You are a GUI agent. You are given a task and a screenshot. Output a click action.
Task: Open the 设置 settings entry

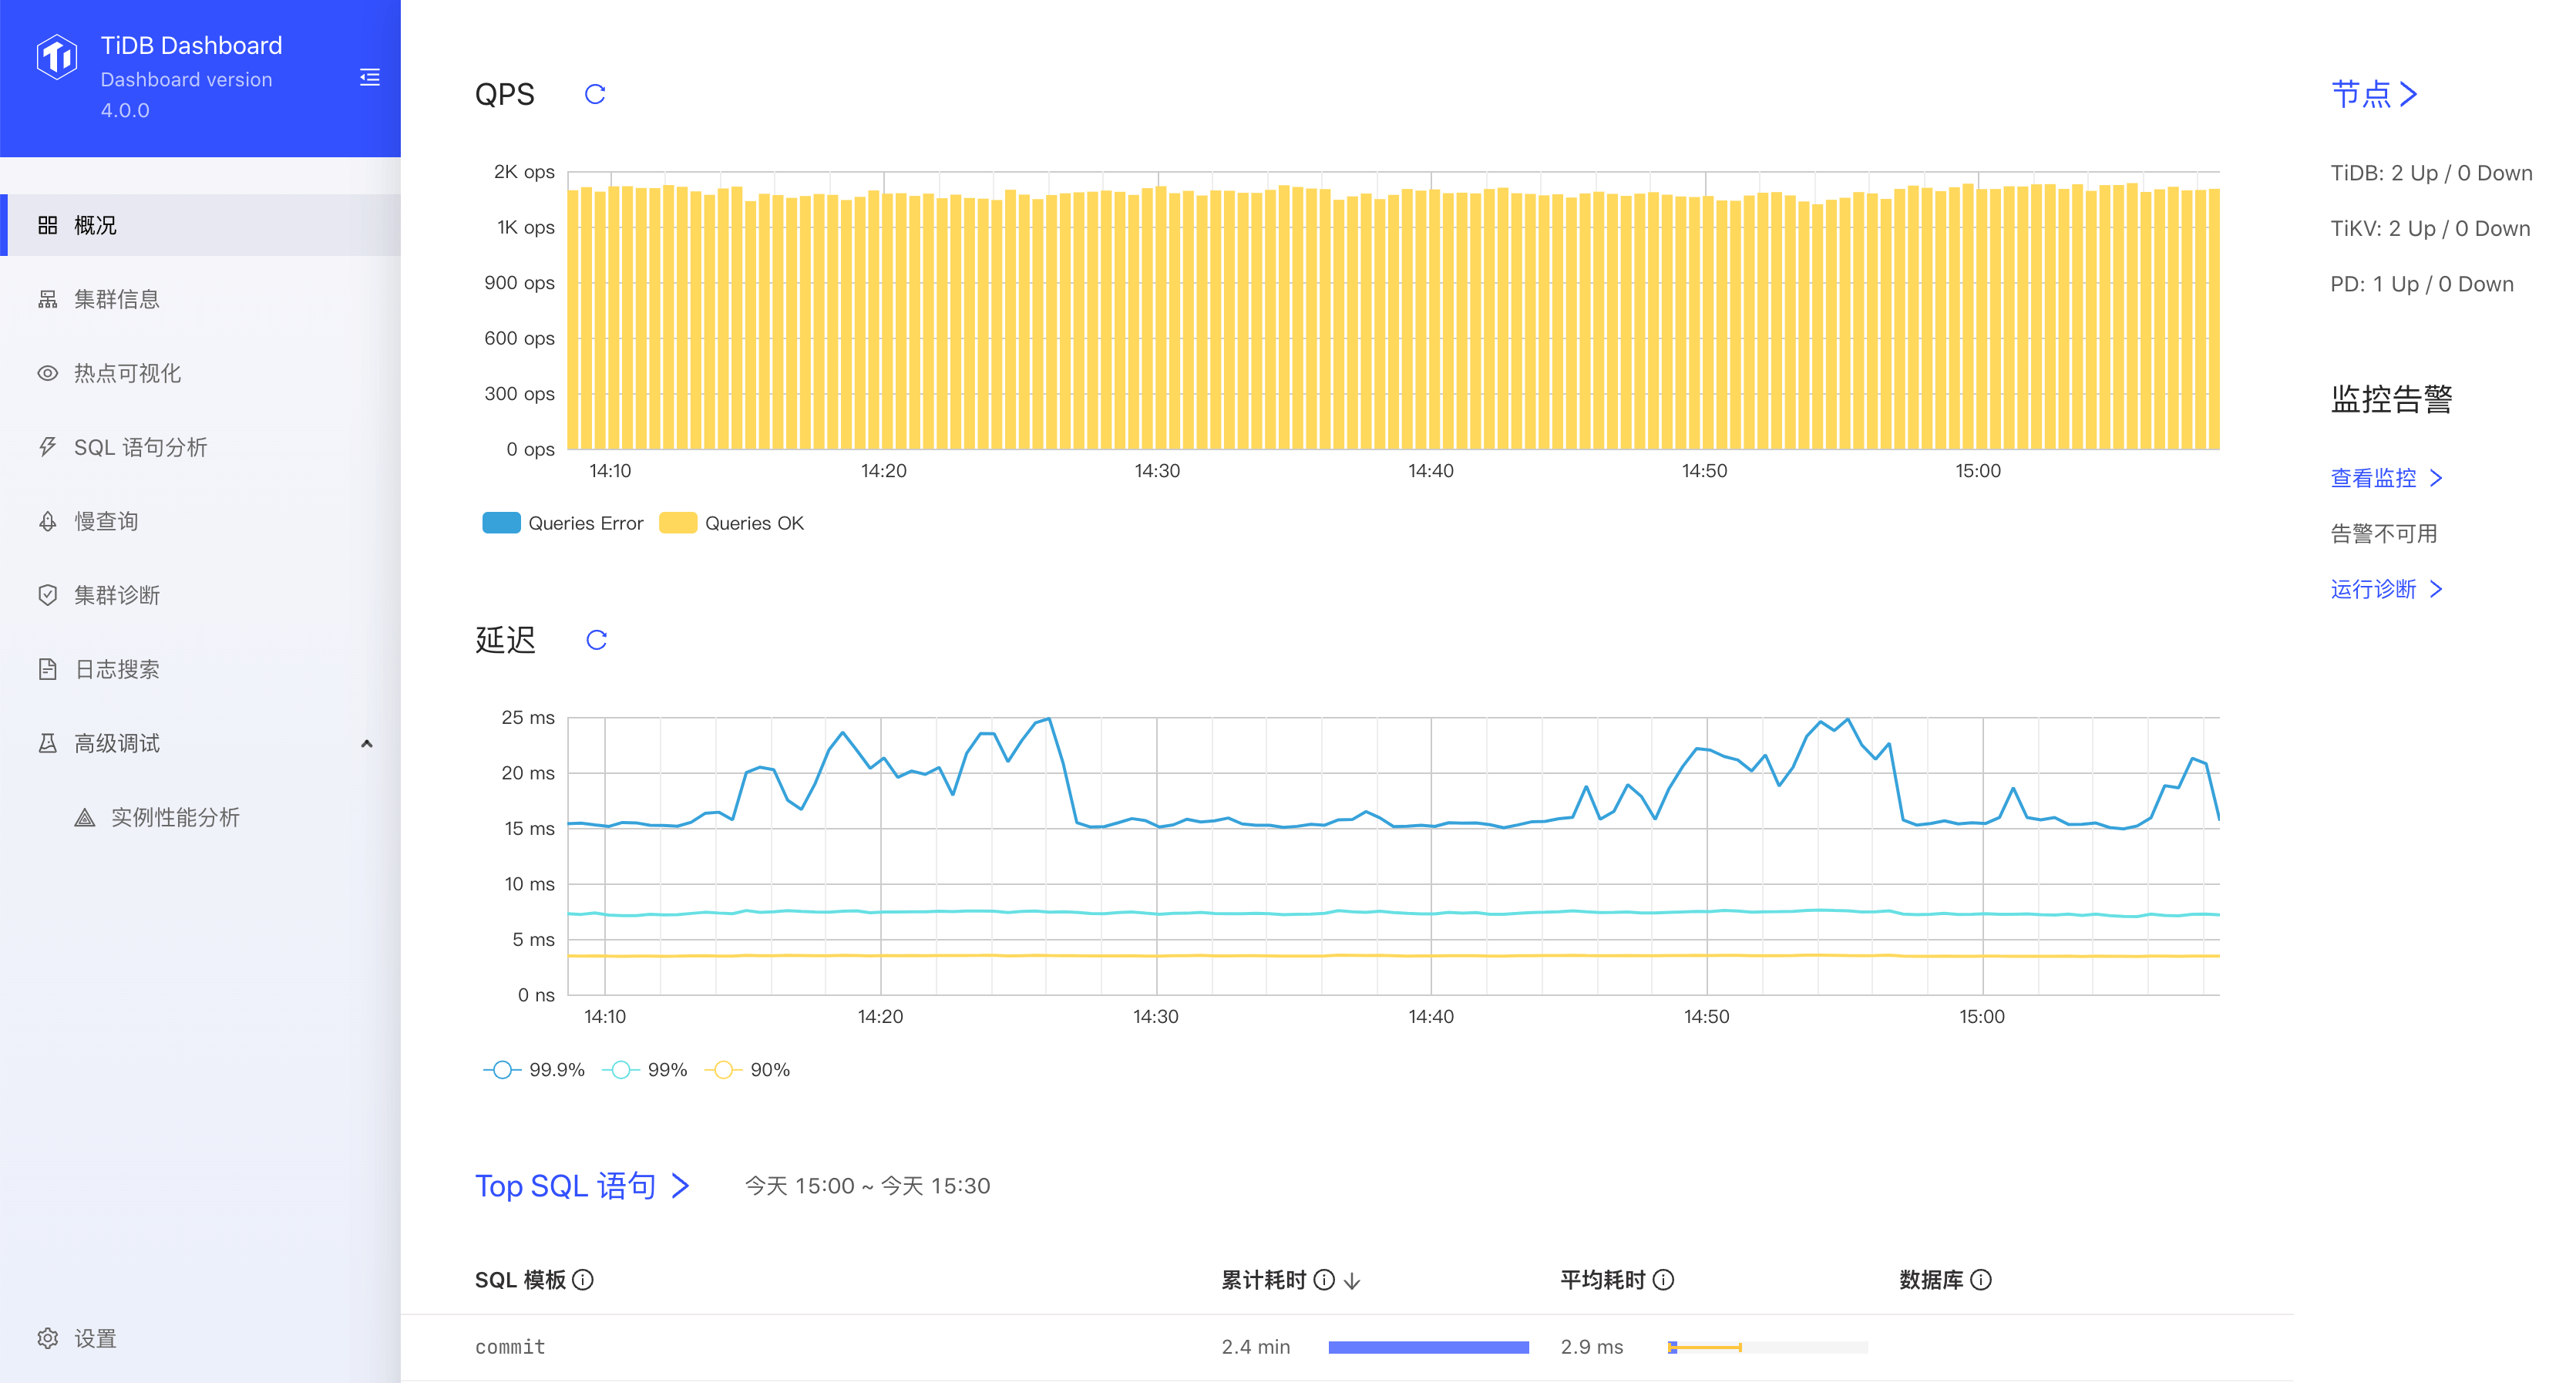click(78, 1338)
